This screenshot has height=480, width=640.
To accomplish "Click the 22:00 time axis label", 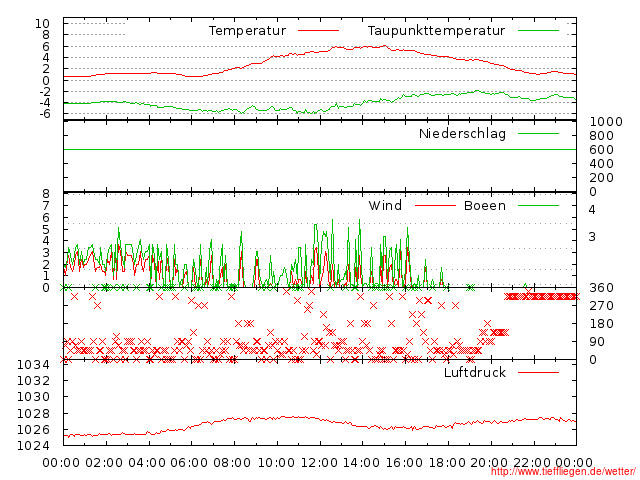I will point(532,463).
